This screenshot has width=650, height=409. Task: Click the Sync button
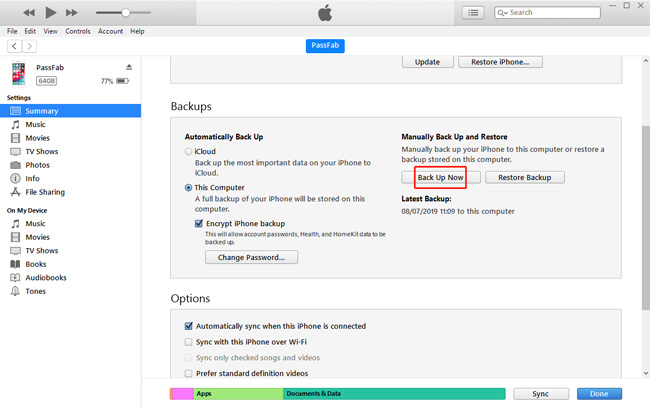(541, 394)
